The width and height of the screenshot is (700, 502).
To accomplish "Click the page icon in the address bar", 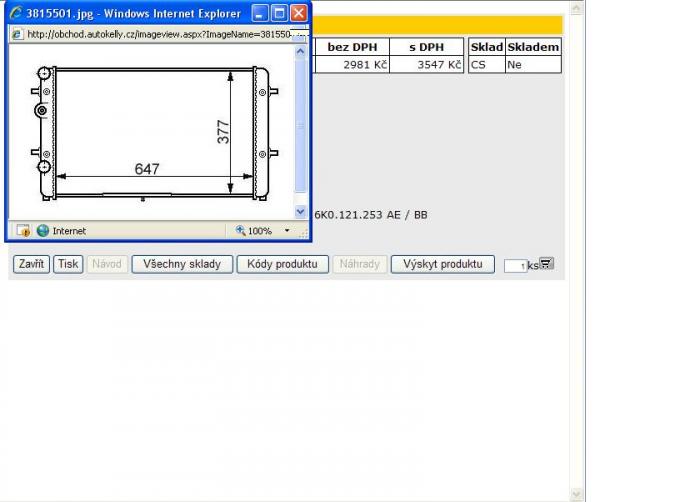I will 17,33.
